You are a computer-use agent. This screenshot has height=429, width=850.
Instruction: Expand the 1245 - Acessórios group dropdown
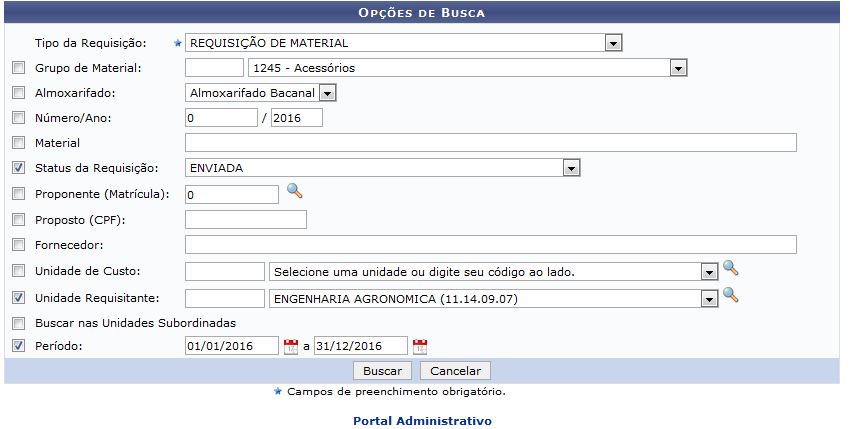point(678,68)
